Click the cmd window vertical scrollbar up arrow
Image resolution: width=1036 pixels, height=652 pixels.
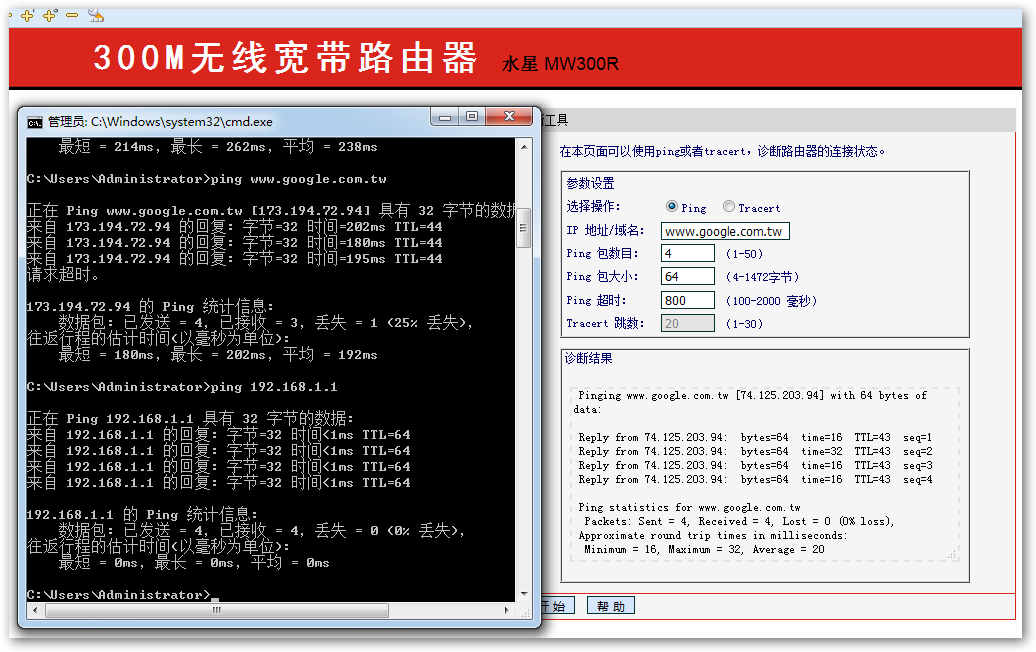tap(524, 147)
